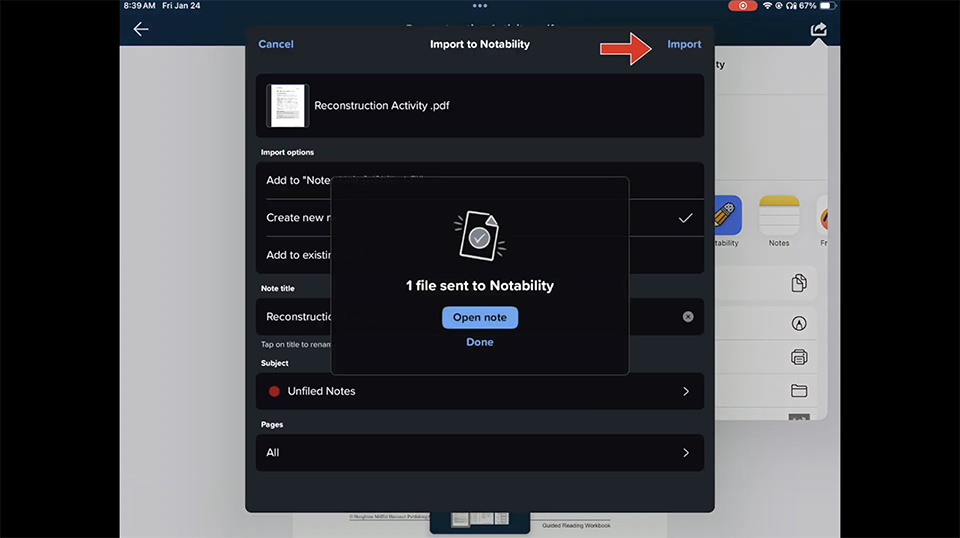Select the Reconstruction Activity .pdf thumbnail
960x538 pixels.
(288, 105)
